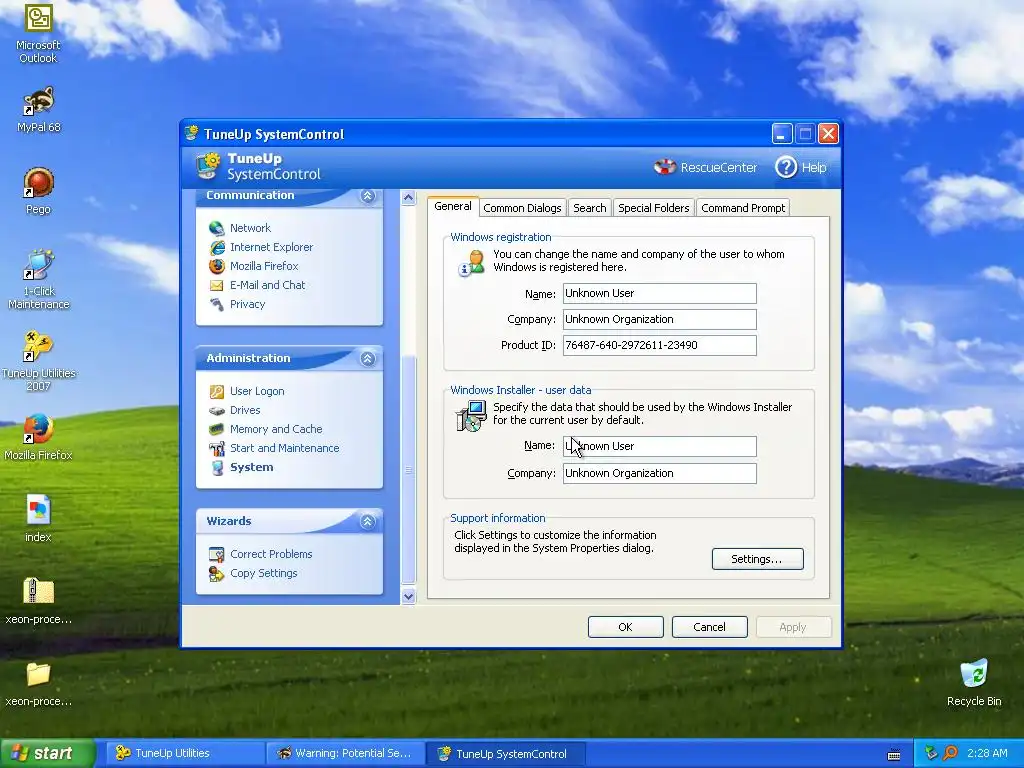Open Microsoft Outlook desktop icon
The width and height of the screenshot is (1024, 768).
click(38, 34)
